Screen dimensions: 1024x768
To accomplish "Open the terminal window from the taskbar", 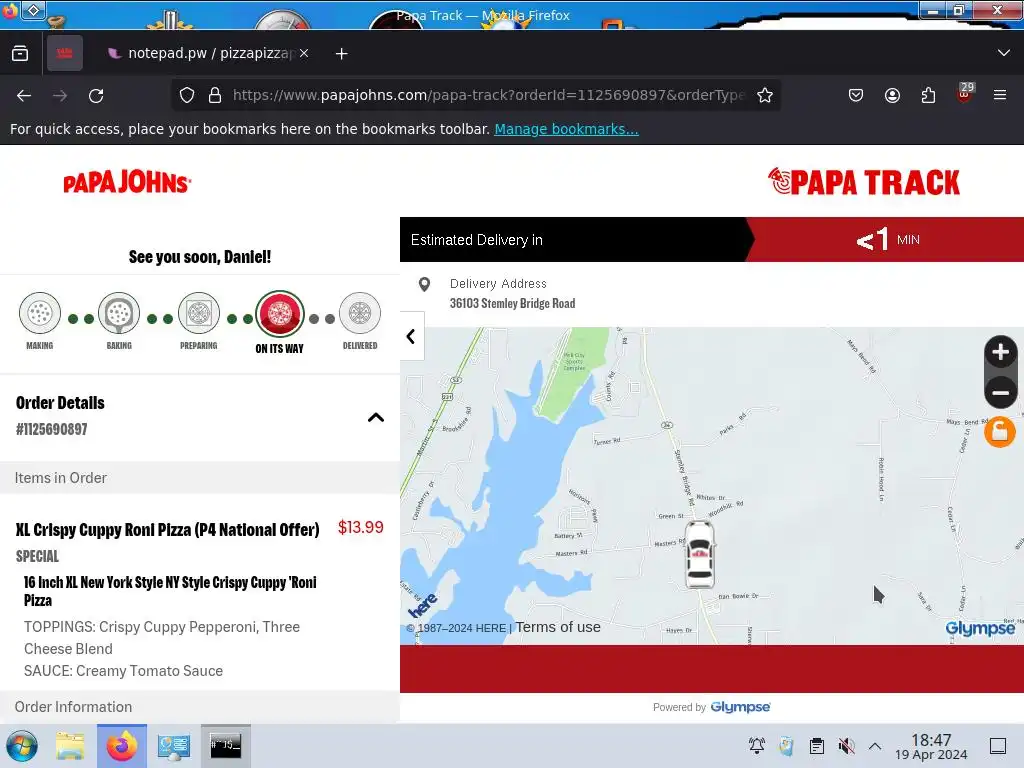I will (x=225, y=746).
